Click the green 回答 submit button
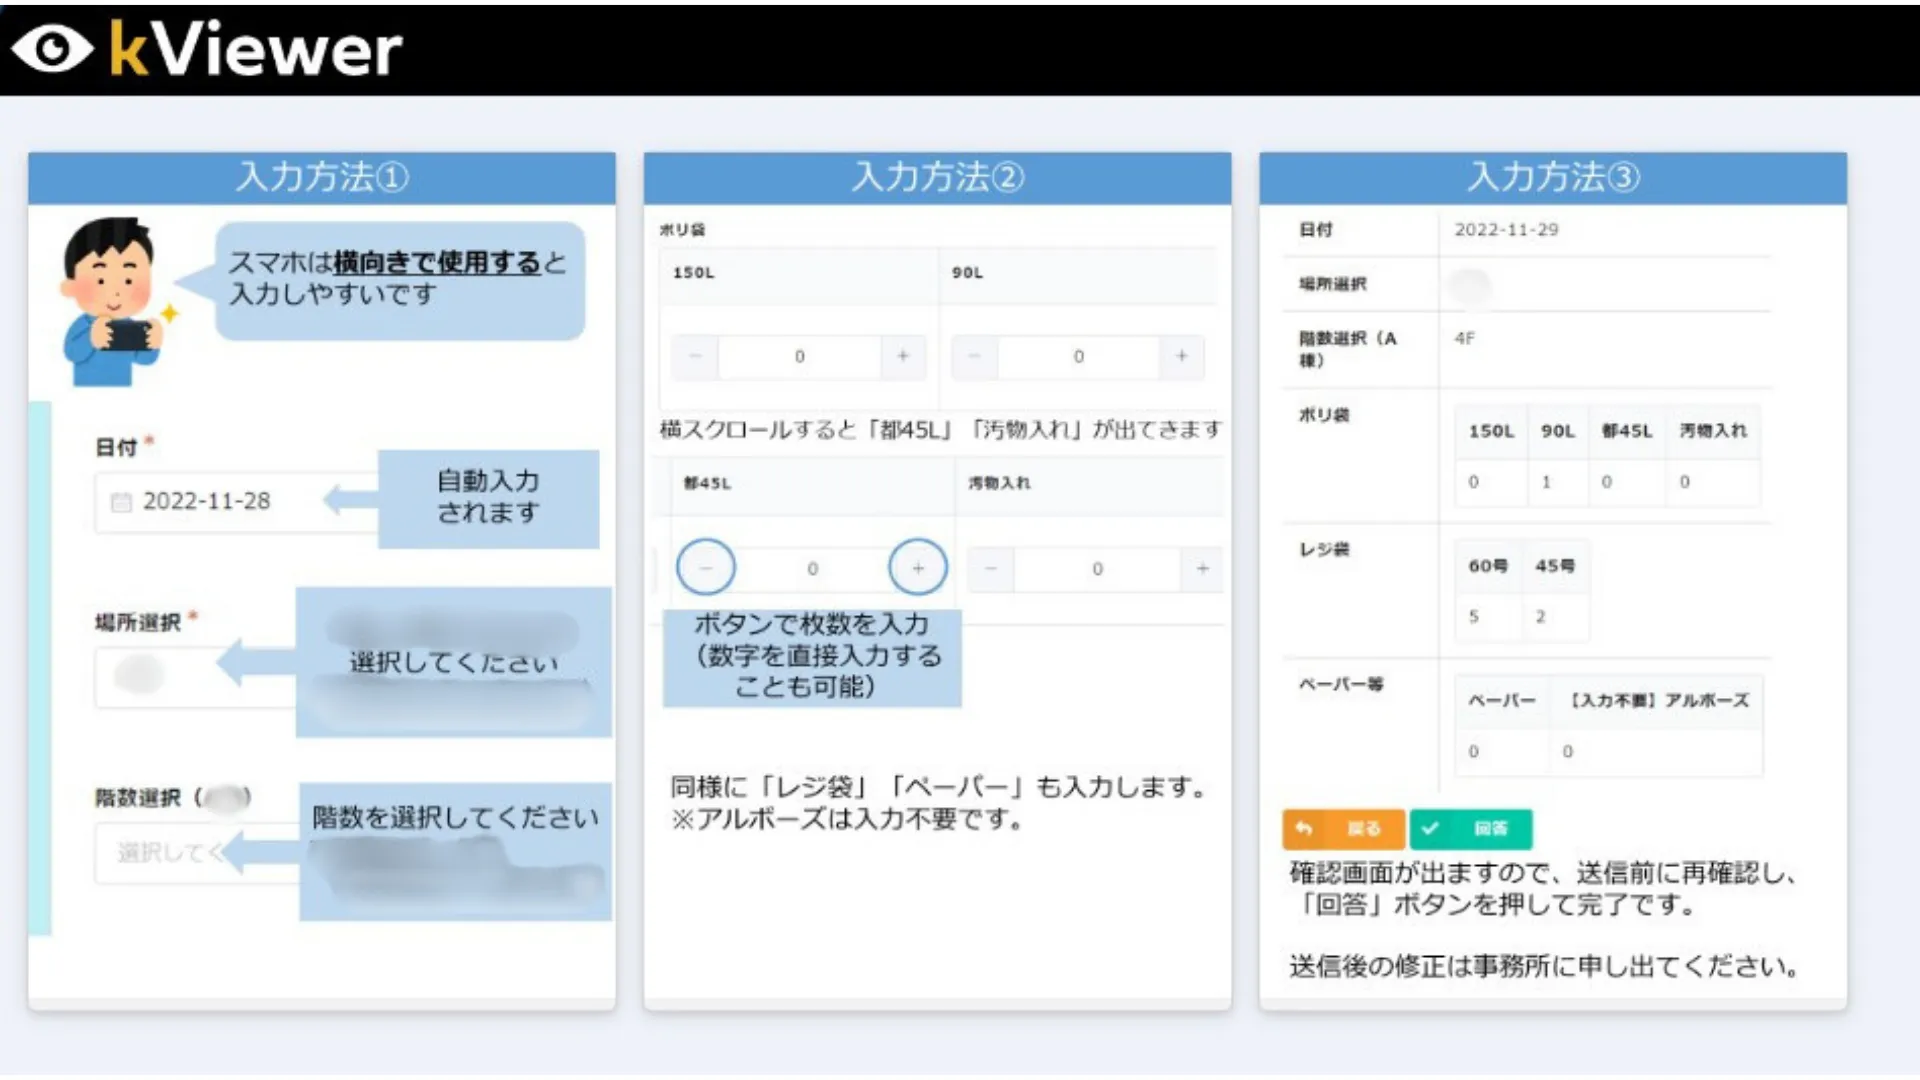 coord(1470,828)
